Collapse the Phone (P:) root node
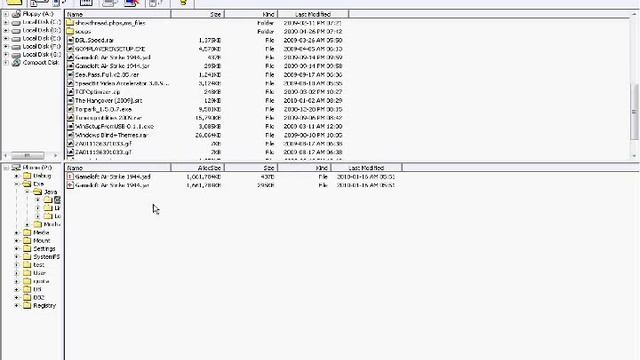 coord(6,167)
